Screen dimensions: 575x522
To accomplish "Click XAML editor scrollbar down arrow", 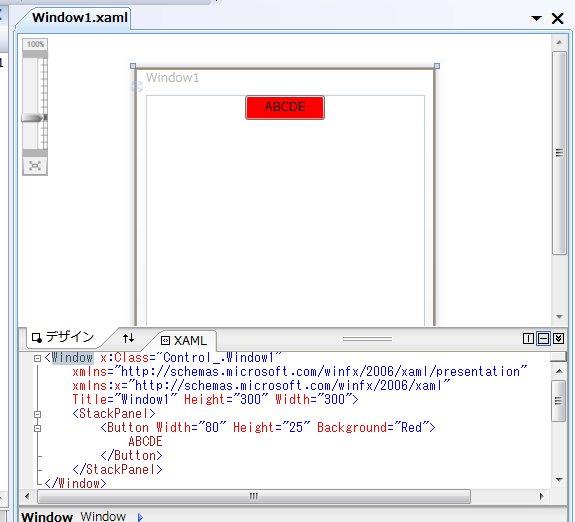I will tap(559, 479).
